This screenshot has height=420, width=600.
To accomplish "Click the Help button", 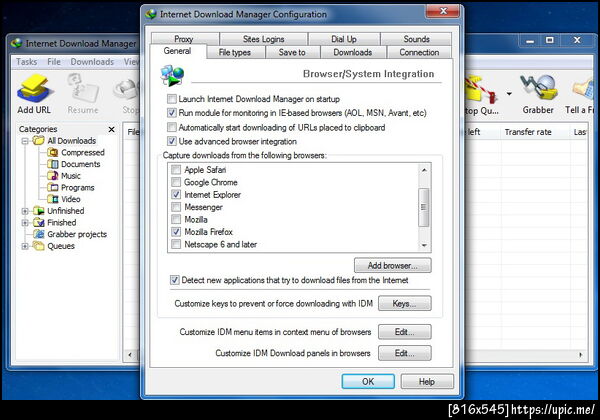I will point(427,381).
